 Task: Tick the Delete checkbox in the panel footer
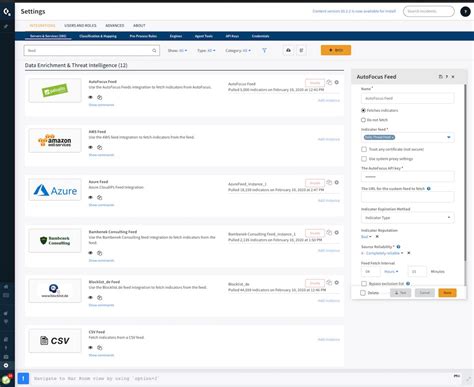coord(363,293)
